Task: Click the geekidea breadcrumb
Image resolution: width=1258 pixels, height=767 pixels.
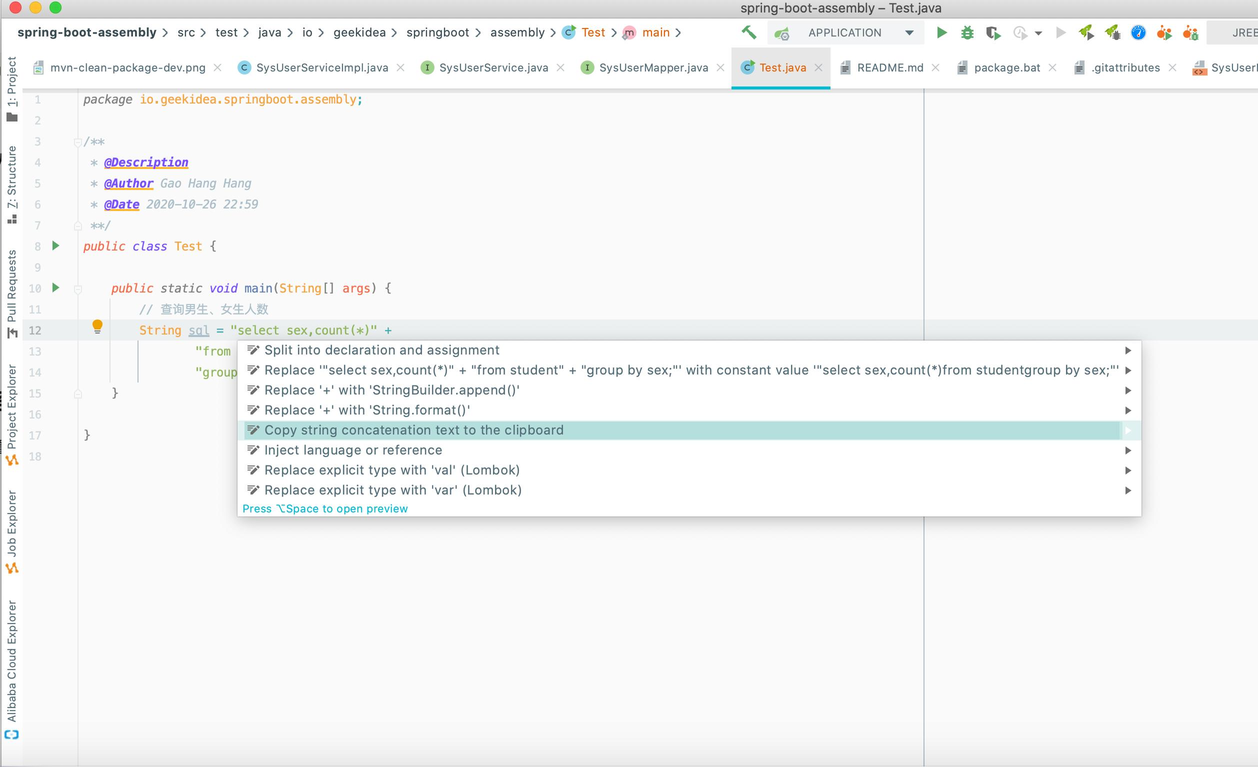Action: 359,33
